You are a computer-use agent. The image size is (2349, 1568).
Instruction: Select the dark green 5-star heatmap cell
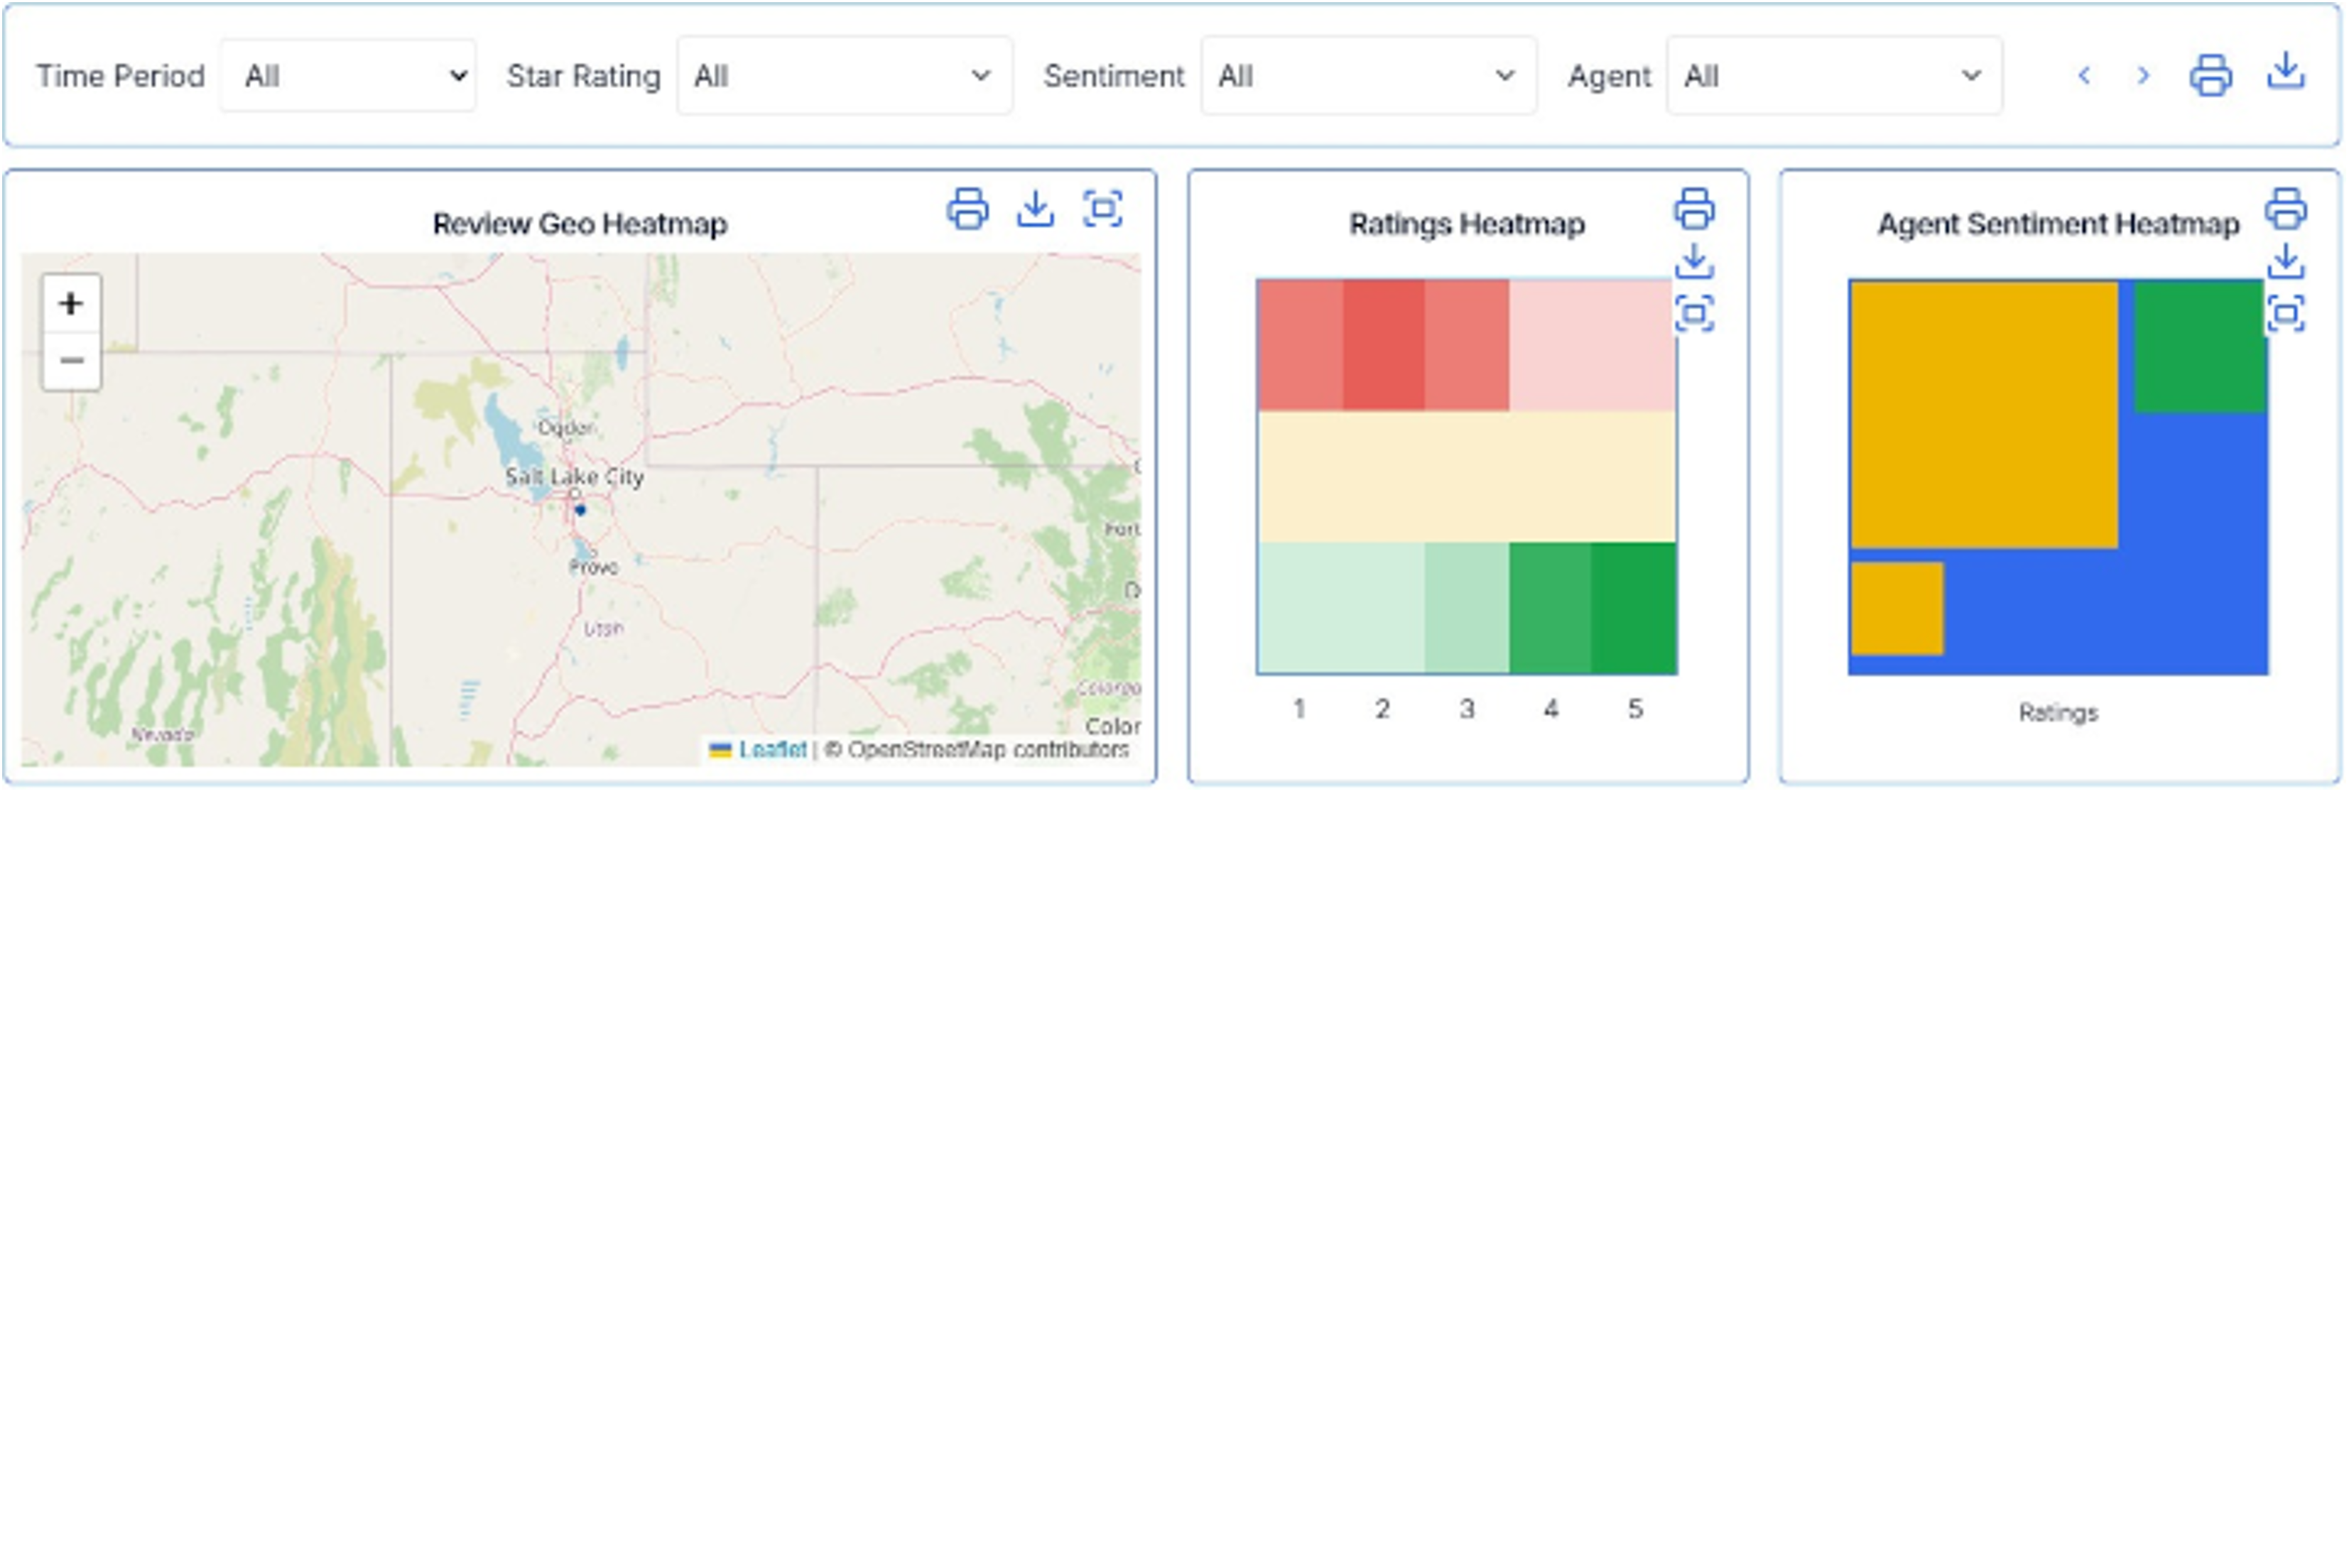[1633, 608]
